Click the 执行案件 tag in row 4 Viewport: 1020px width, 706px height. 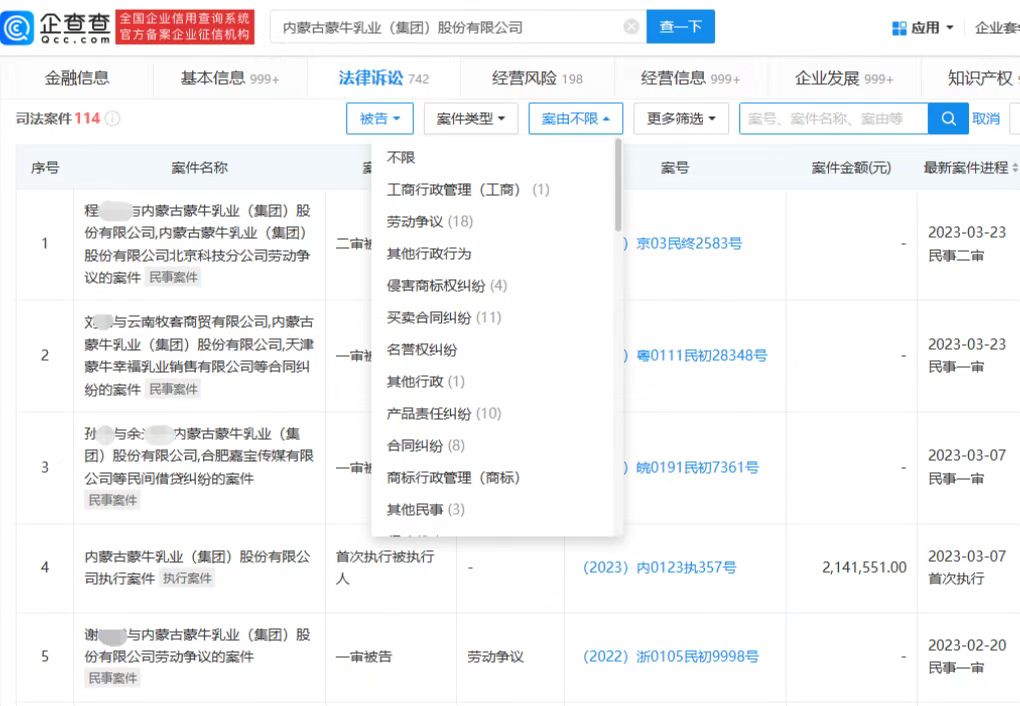(187, 578)
